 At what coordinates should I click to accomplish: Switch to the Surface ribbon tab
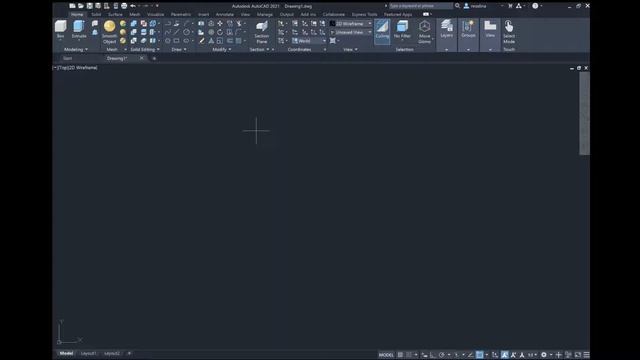click(x=115, y=14)
